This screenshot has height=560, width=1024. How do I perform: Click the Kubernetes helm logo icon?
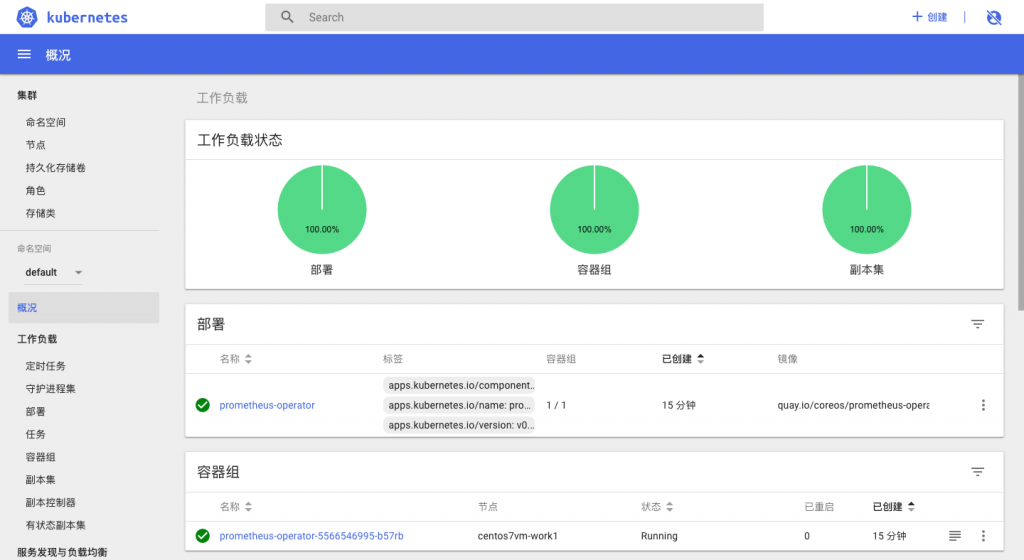27,18
